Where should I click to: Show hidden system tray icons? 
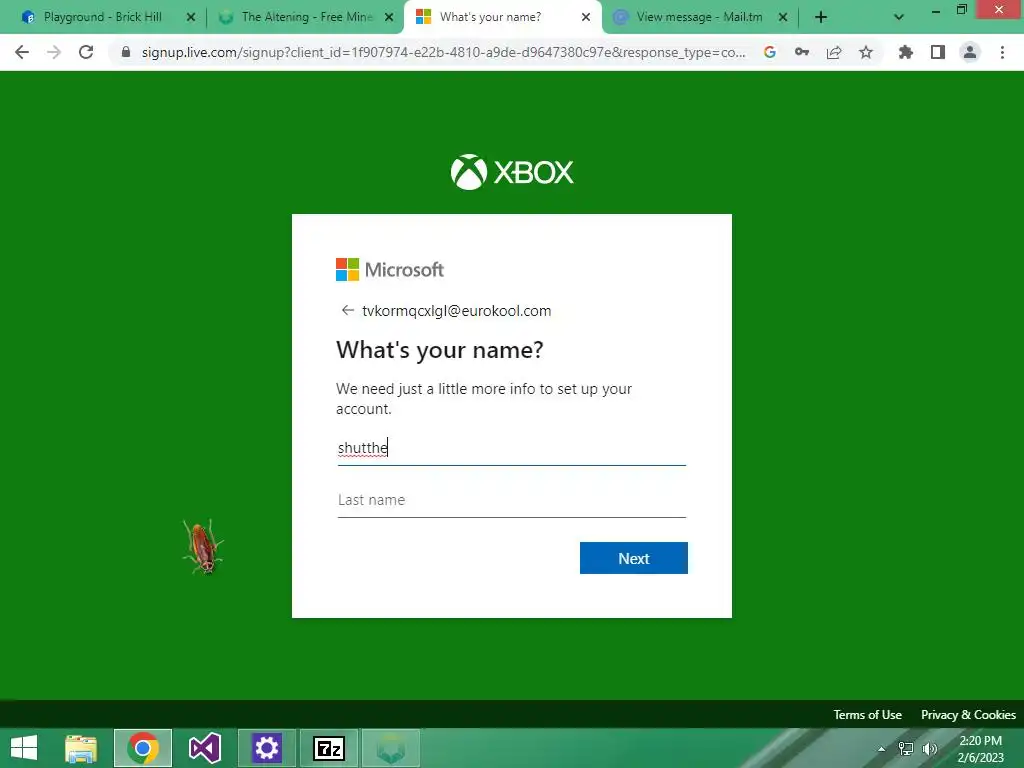(x=881, y=748)
